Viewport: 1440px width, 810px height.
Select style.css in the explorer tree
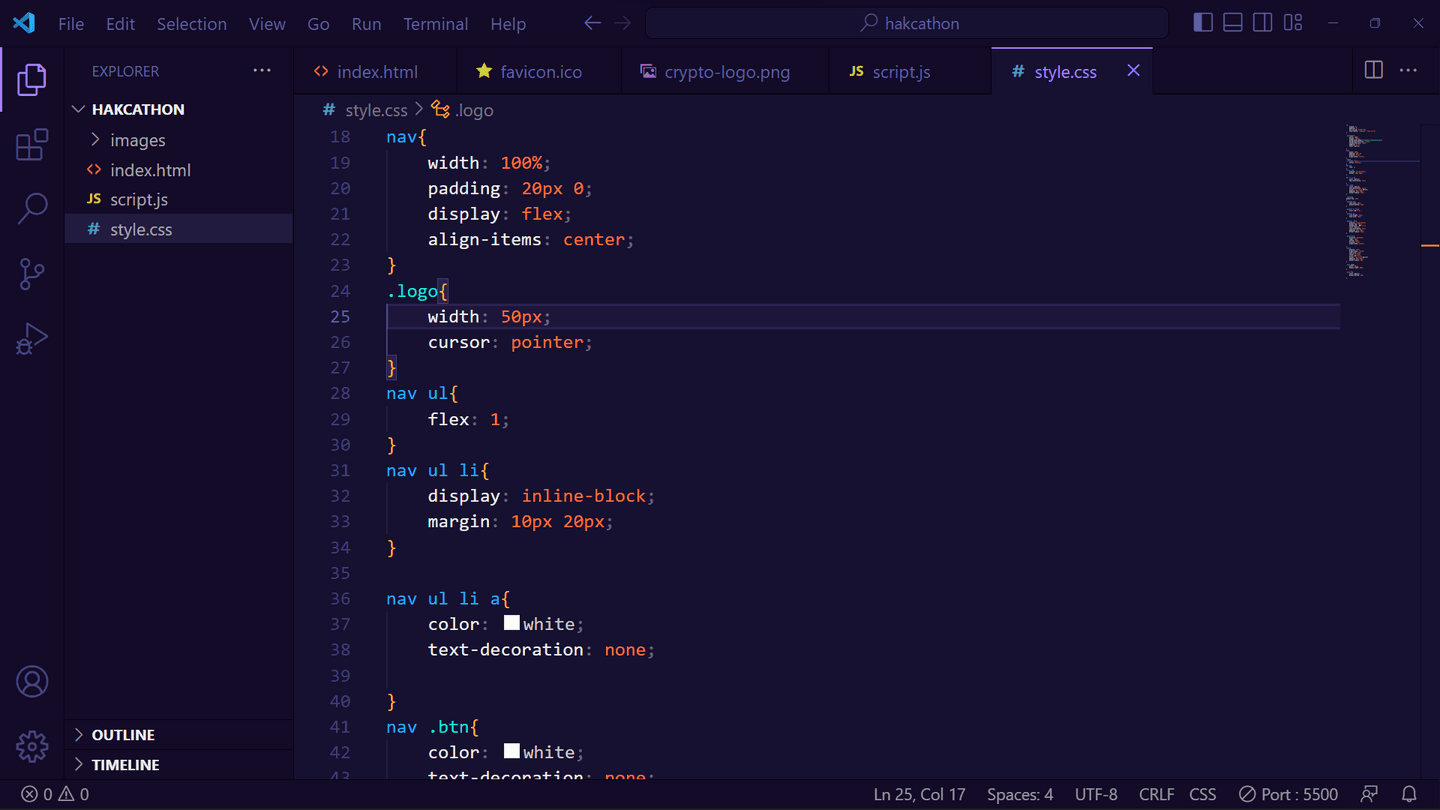179,229
